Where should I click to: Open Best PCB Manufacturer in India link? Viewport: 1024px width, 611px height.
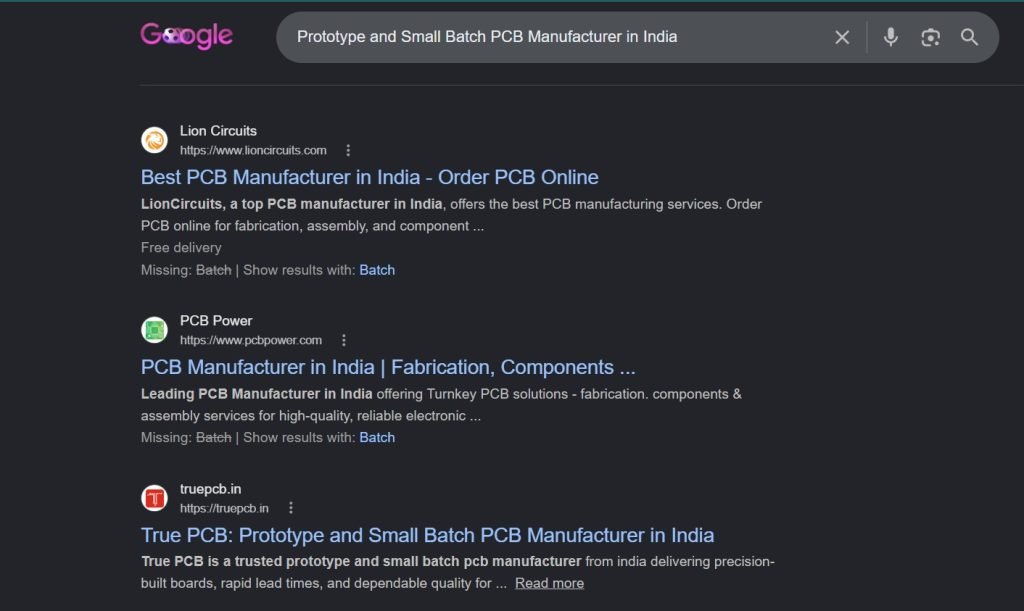(370, 177)
